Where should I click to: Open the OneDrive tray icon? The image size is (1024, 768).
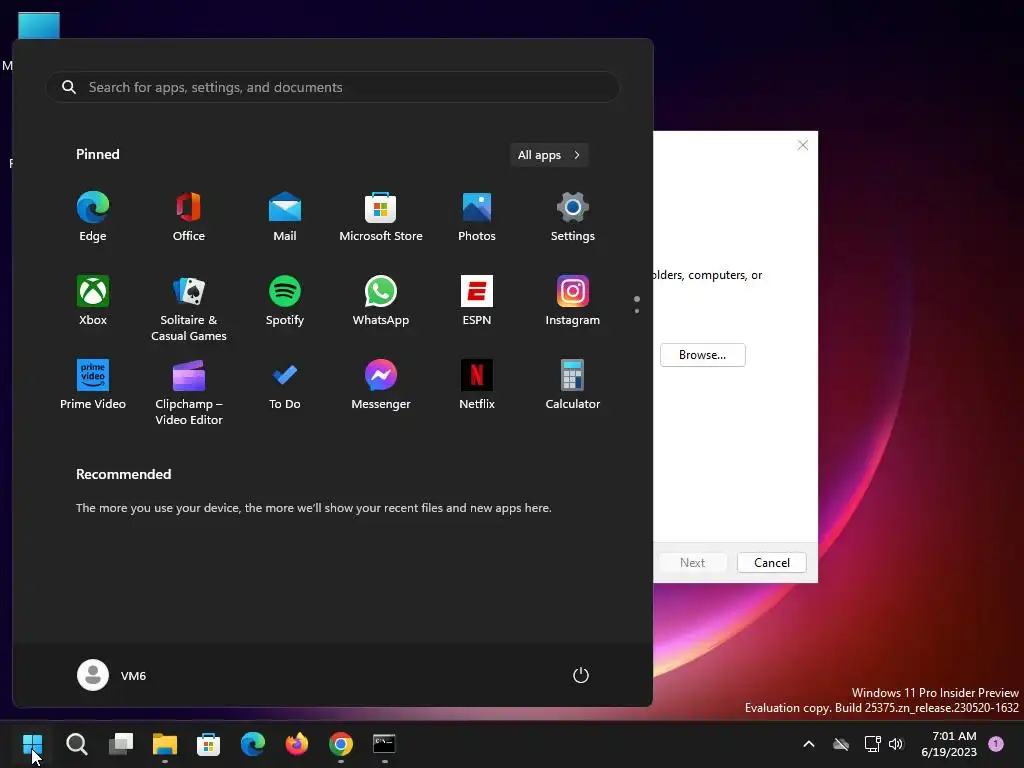click(x=841, y=743)
